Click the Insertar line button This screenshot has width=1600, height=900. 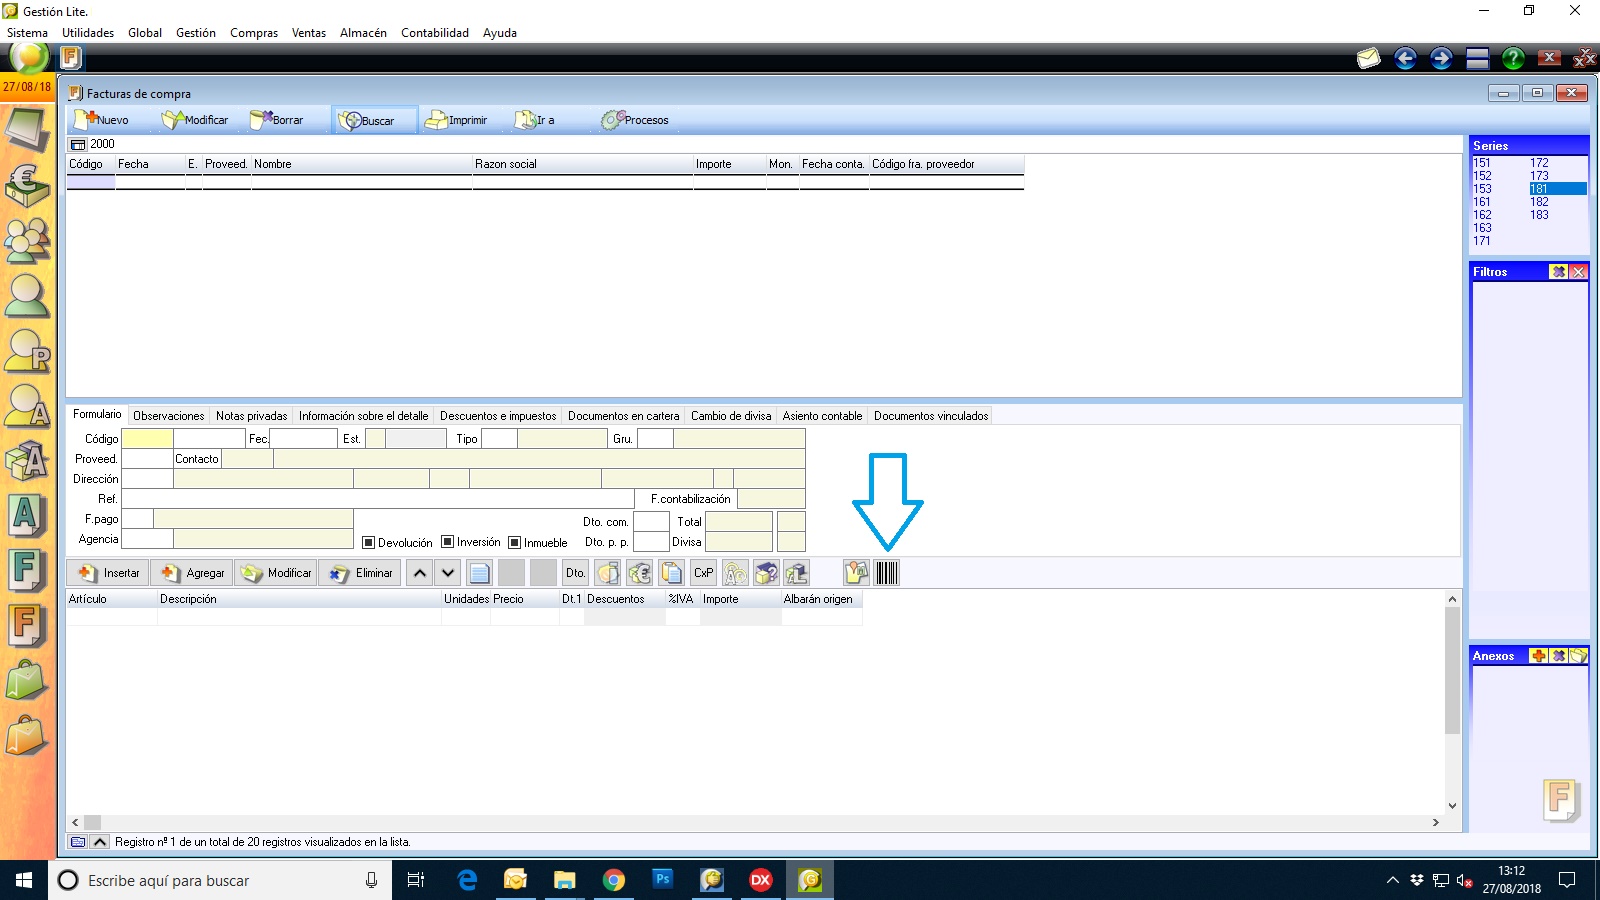tap(109, 573)
